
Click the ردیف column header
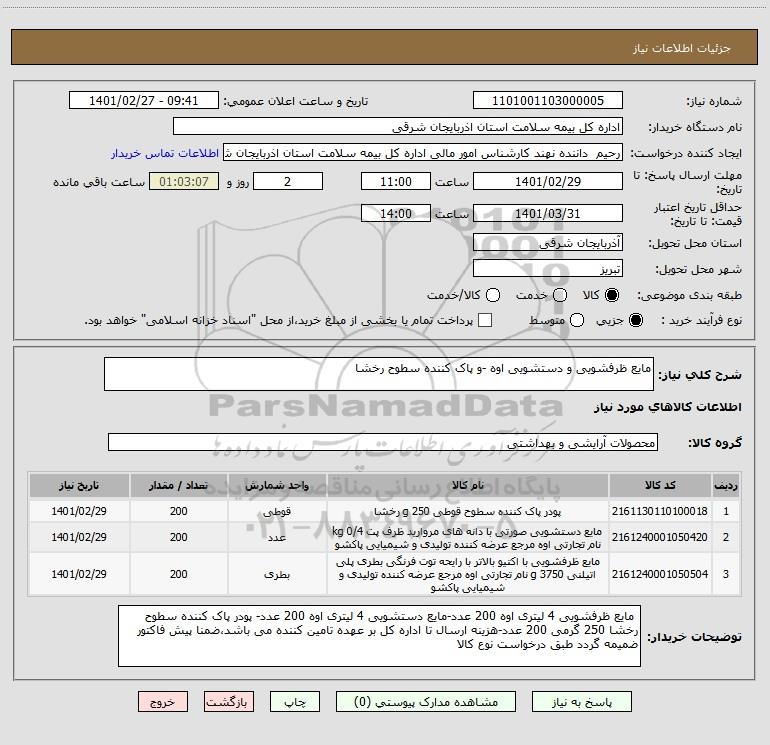click(726, 486)
